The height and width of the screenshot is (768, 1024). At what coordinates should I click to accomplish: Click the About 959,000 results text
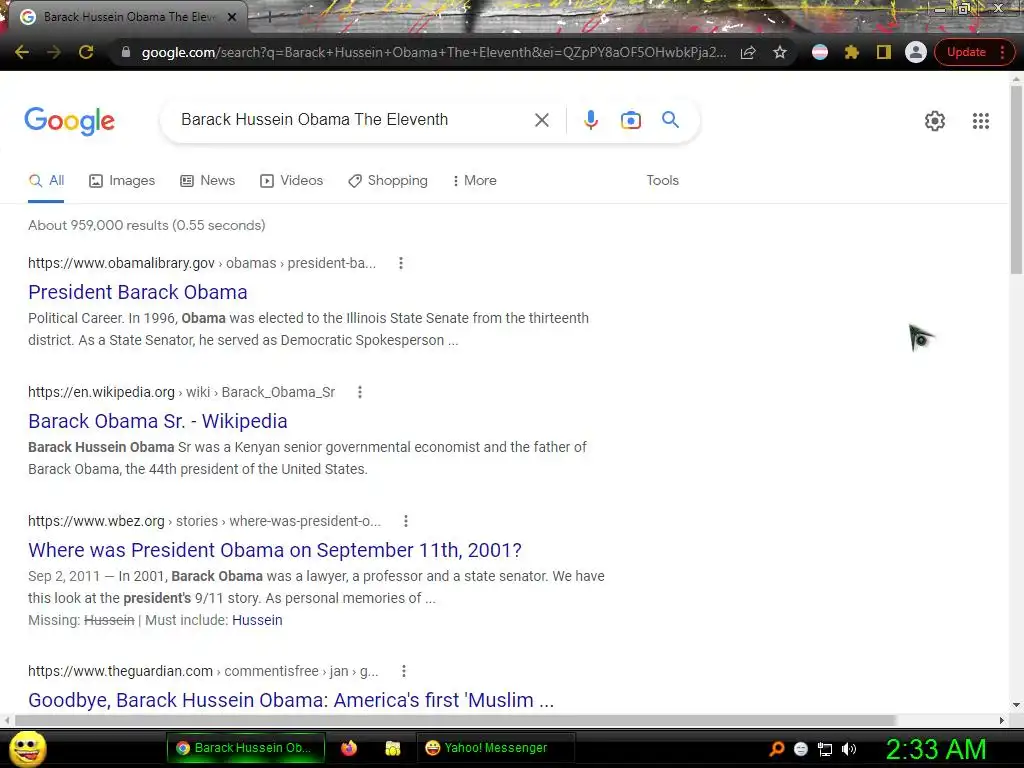pos(147,225)
